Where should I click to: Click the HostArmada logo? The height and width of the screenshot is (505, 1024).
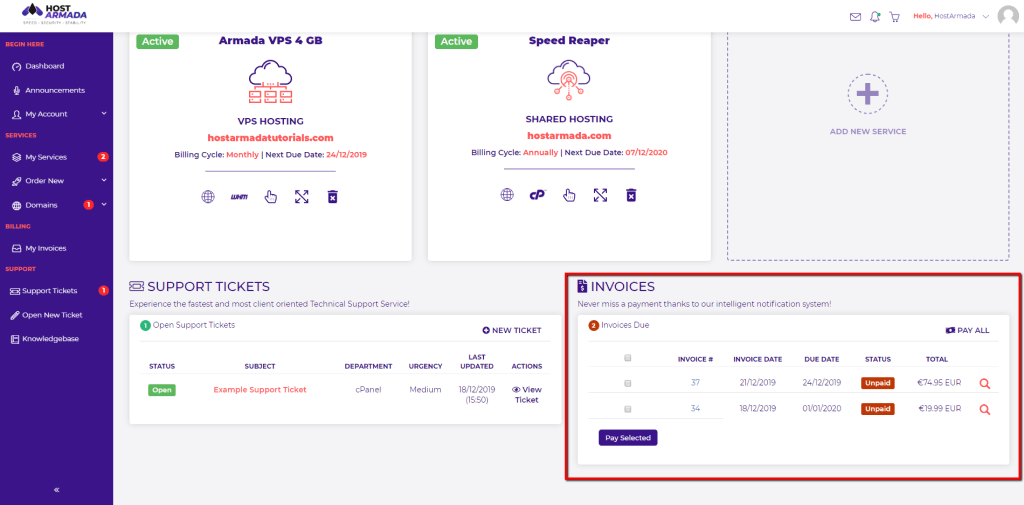click(x=54, y=14)
